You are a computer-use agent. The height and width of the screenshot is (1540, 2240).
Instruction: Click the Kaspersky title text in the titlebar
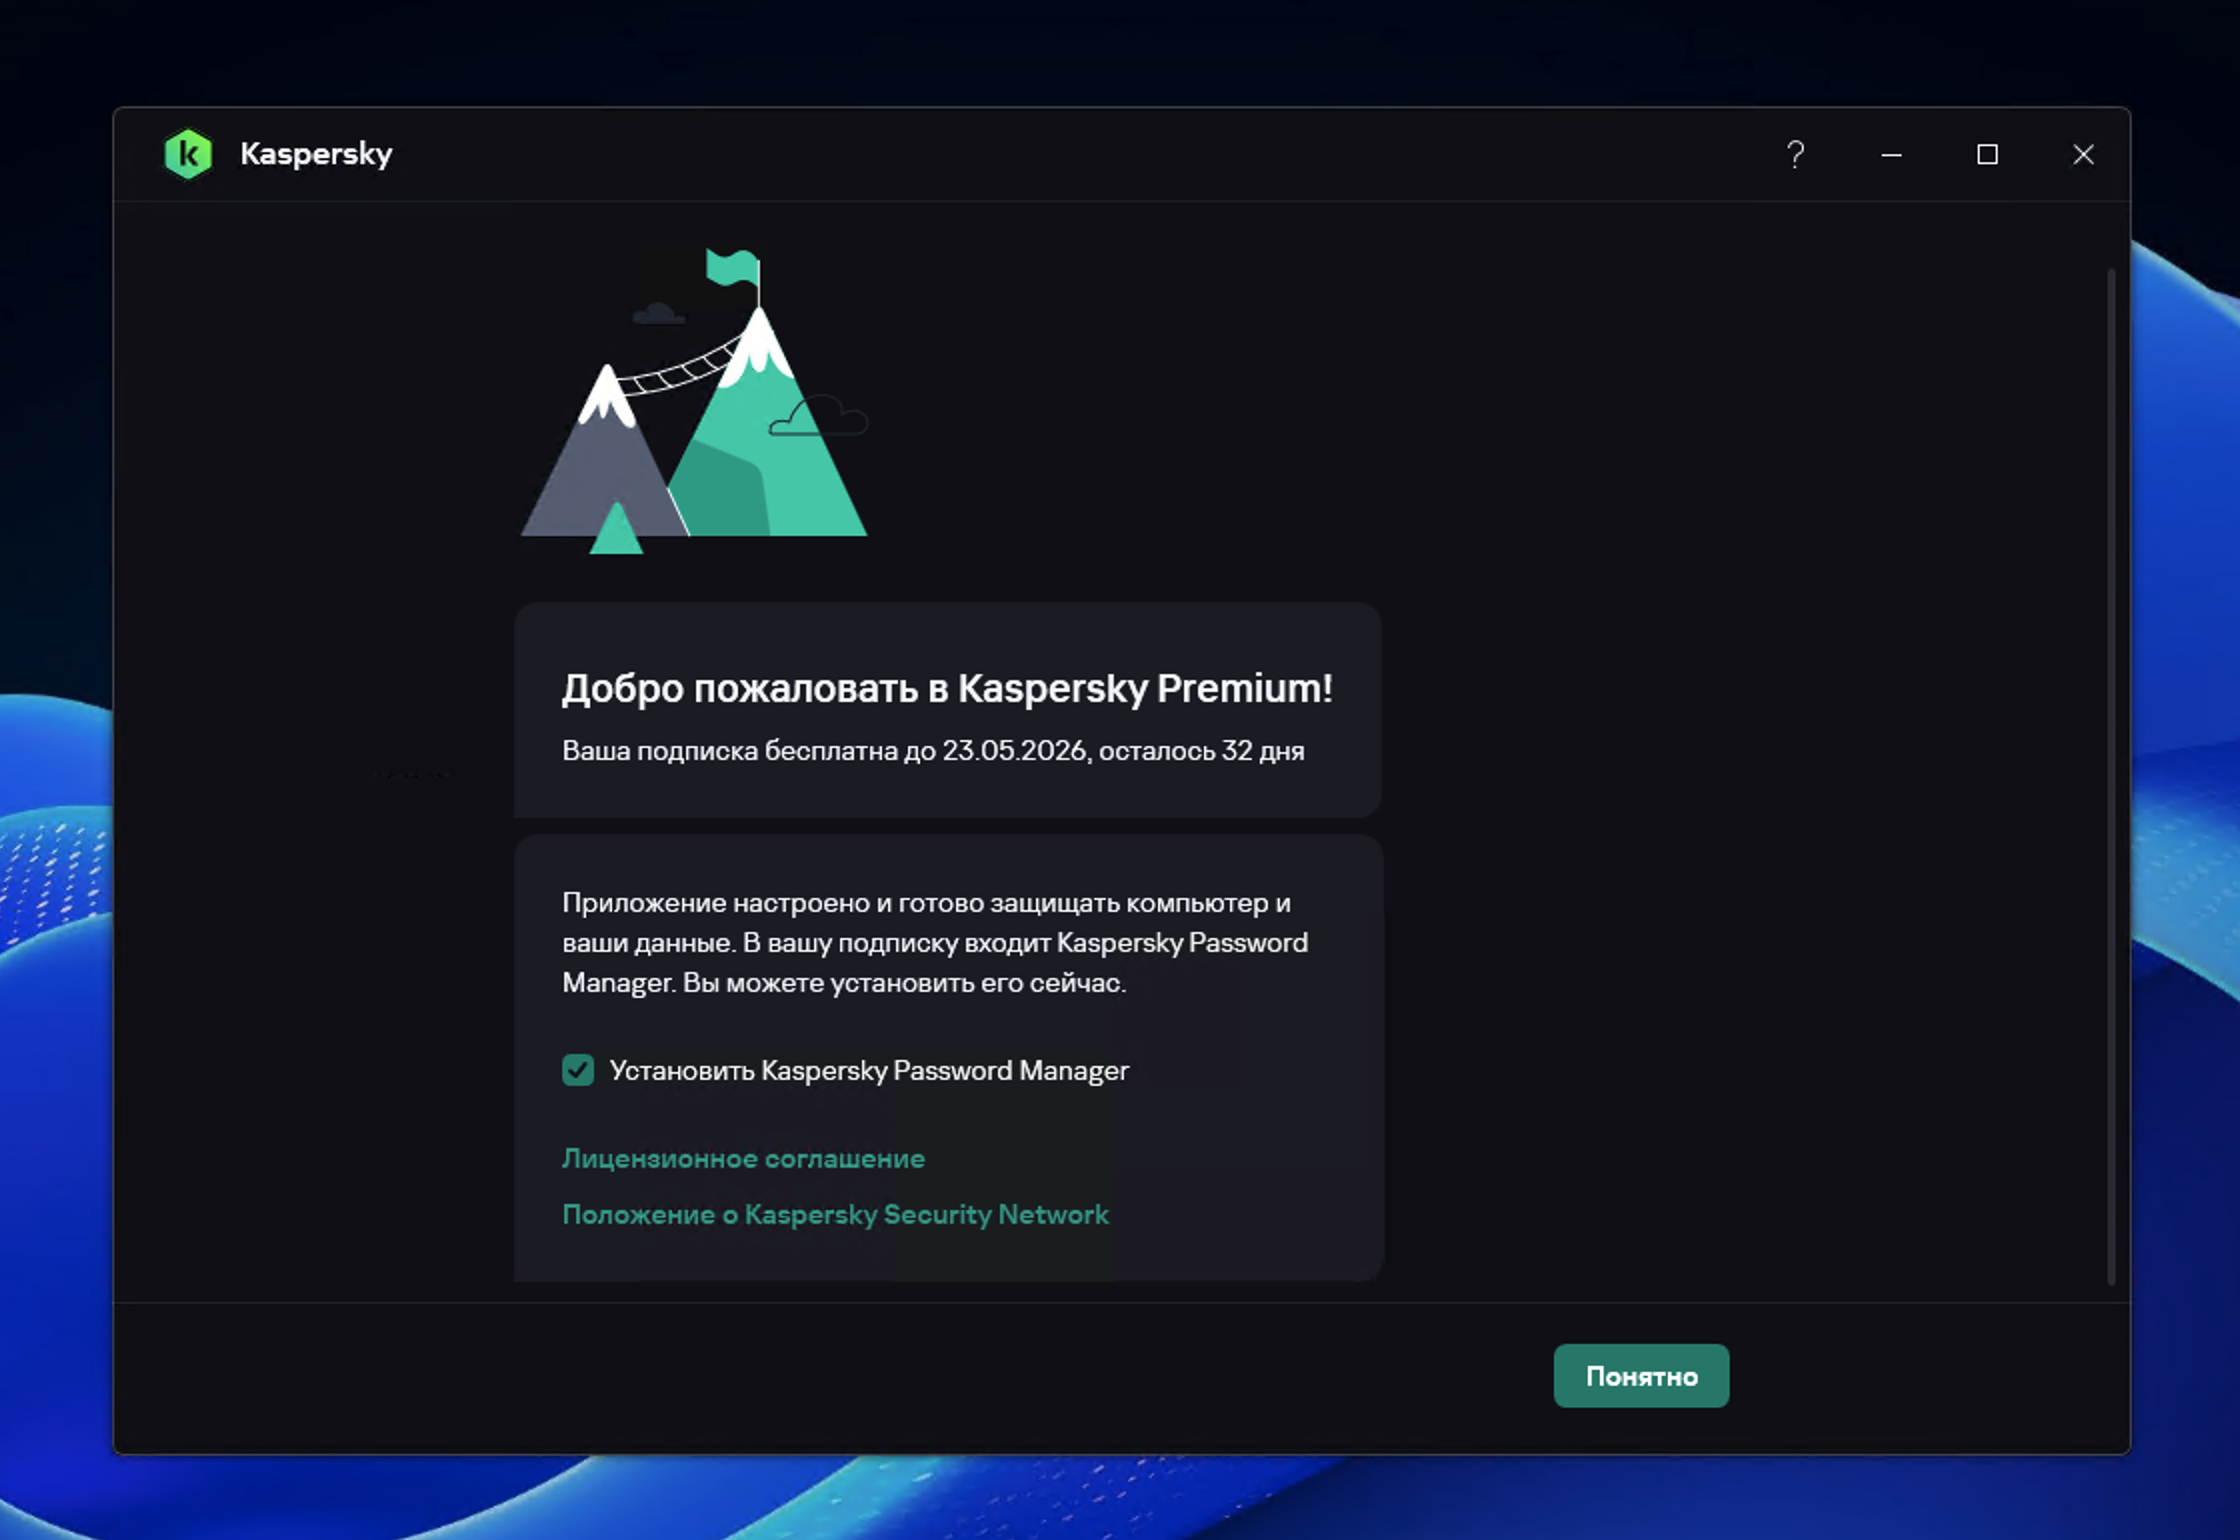[x=316, y=153]
